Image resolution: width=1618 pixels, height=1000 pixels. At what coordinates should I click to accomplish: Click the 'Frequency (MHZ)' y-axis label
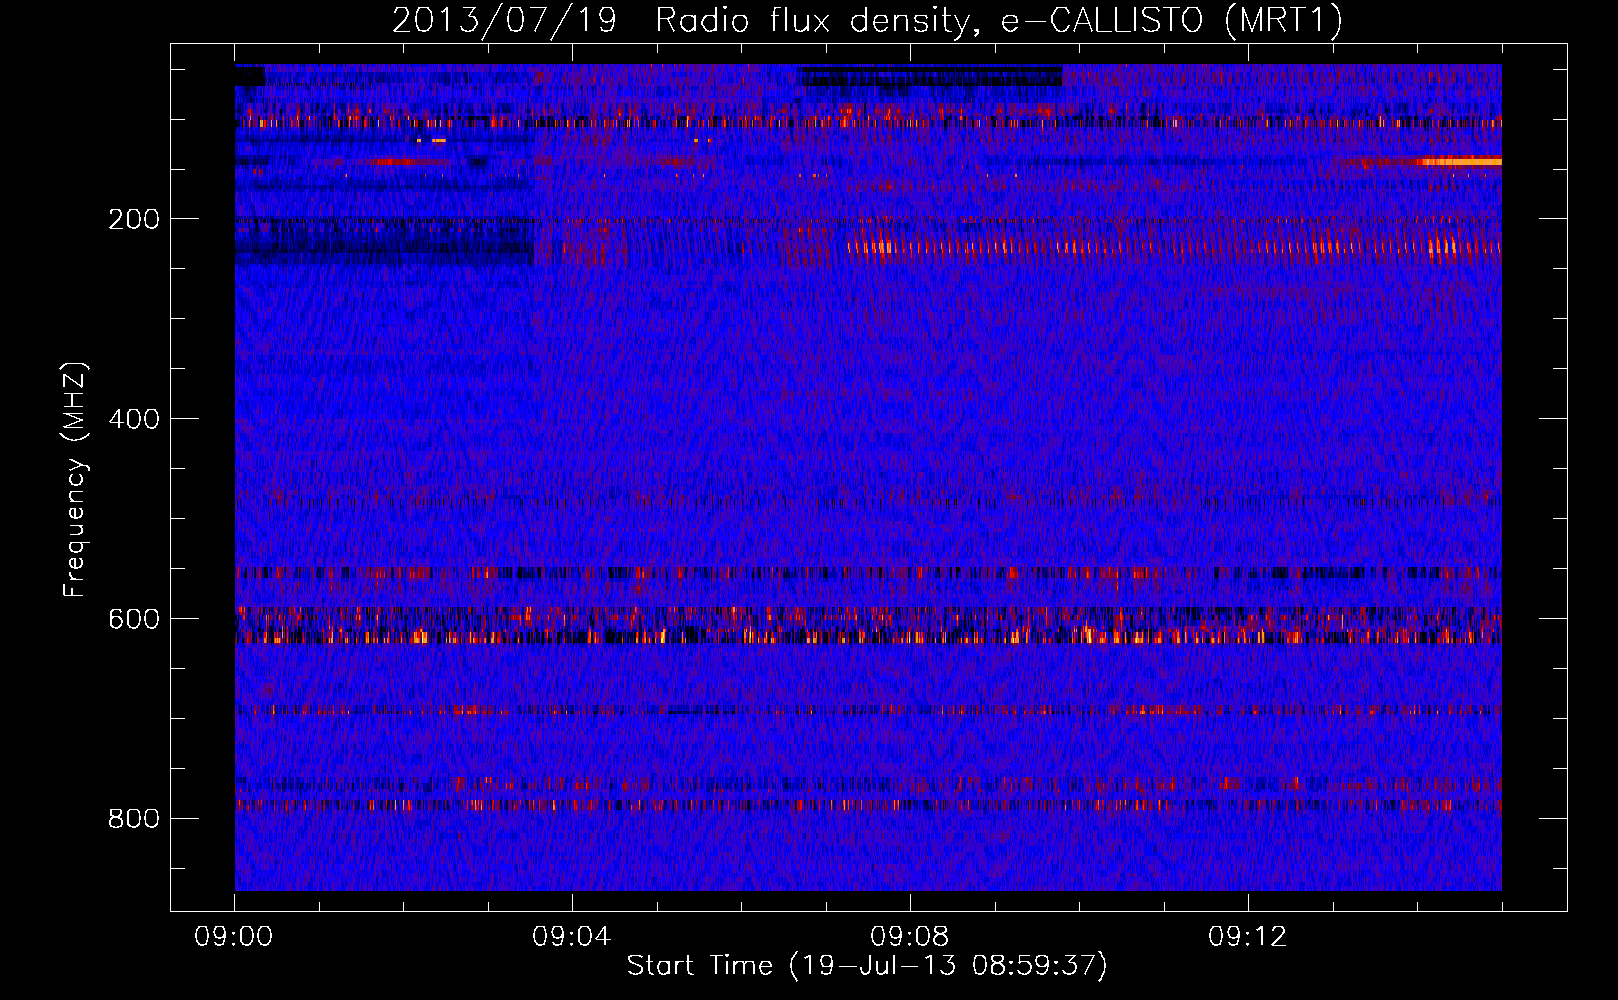click(x=75, y=479)
